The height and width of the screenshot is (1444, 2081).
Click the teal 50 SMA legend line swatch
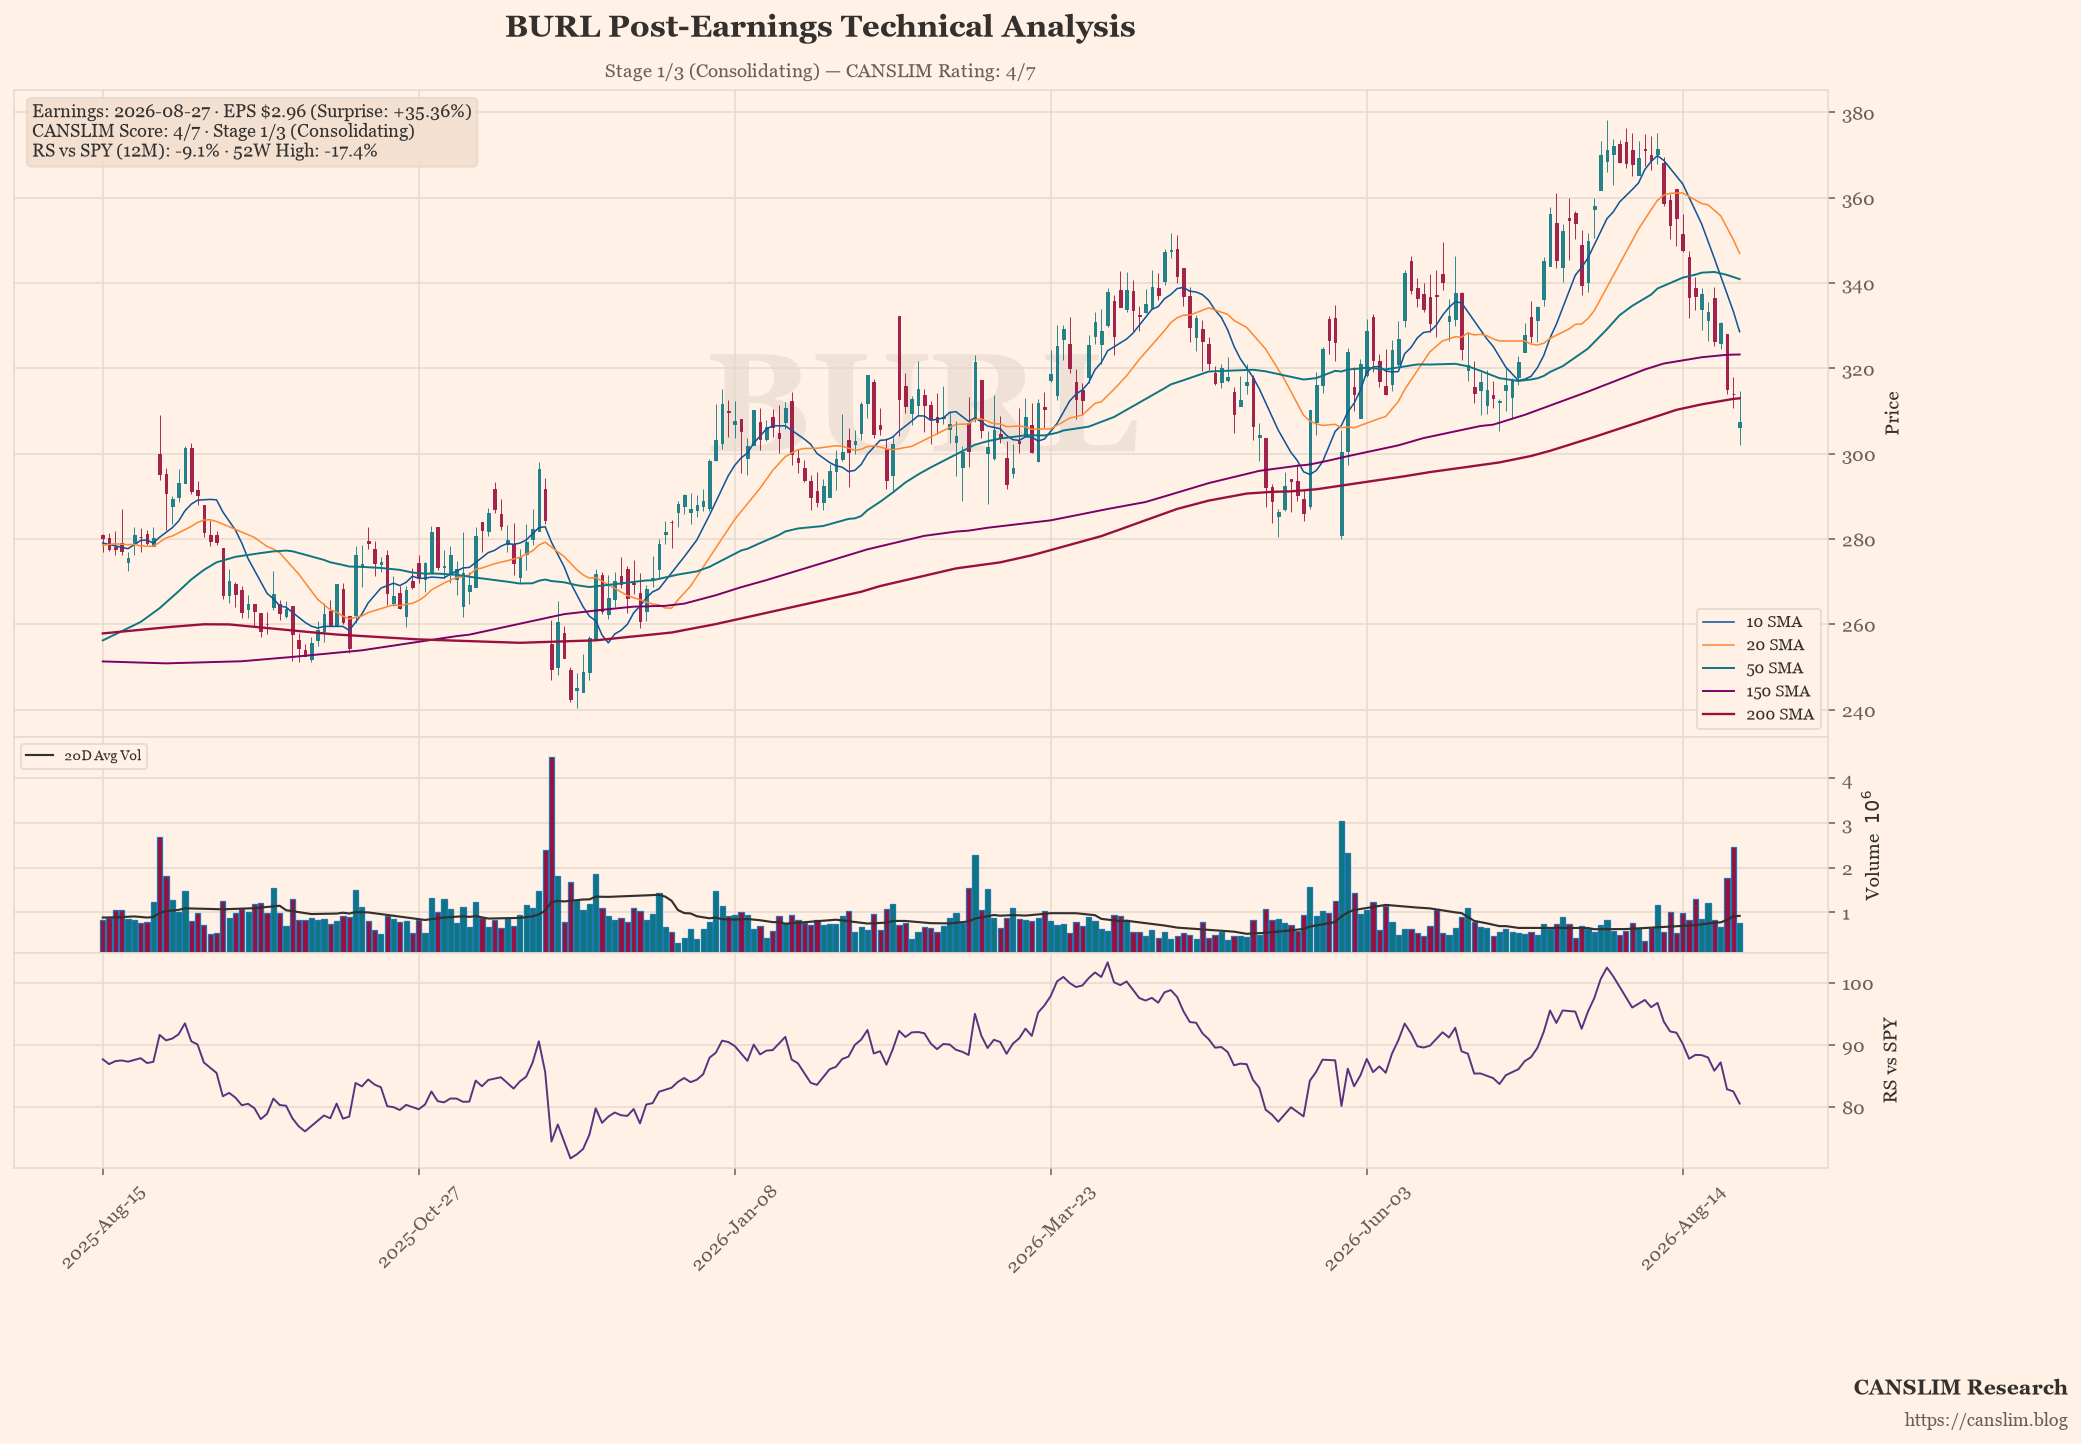1719,668
